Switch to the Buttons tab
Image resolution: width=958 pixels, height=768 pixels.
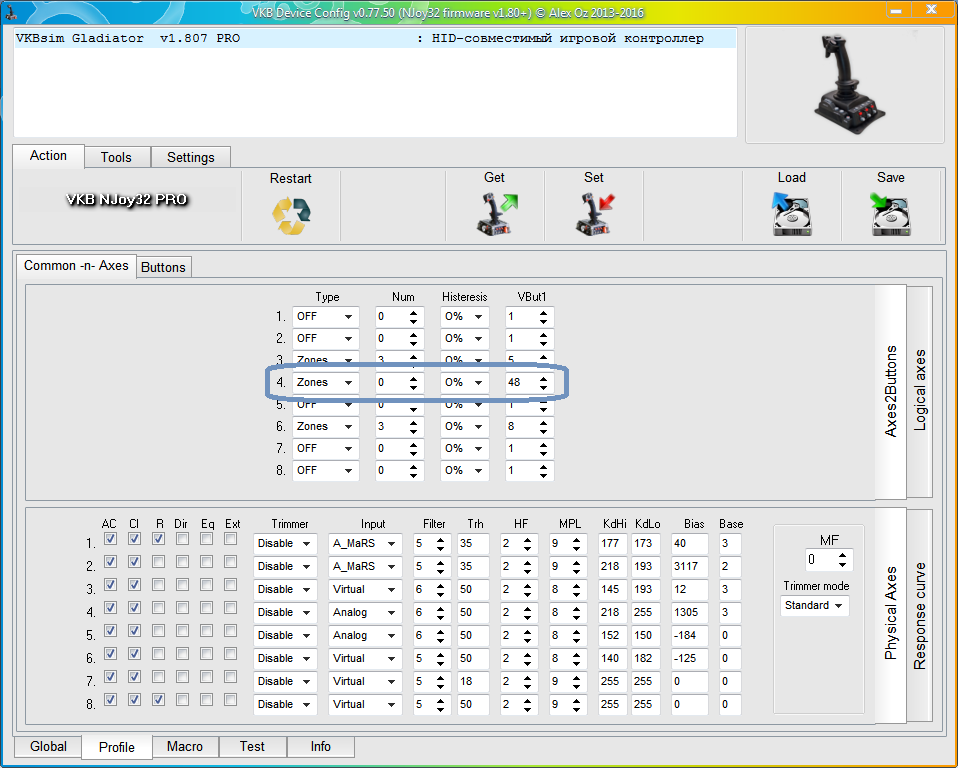(163, 267)
